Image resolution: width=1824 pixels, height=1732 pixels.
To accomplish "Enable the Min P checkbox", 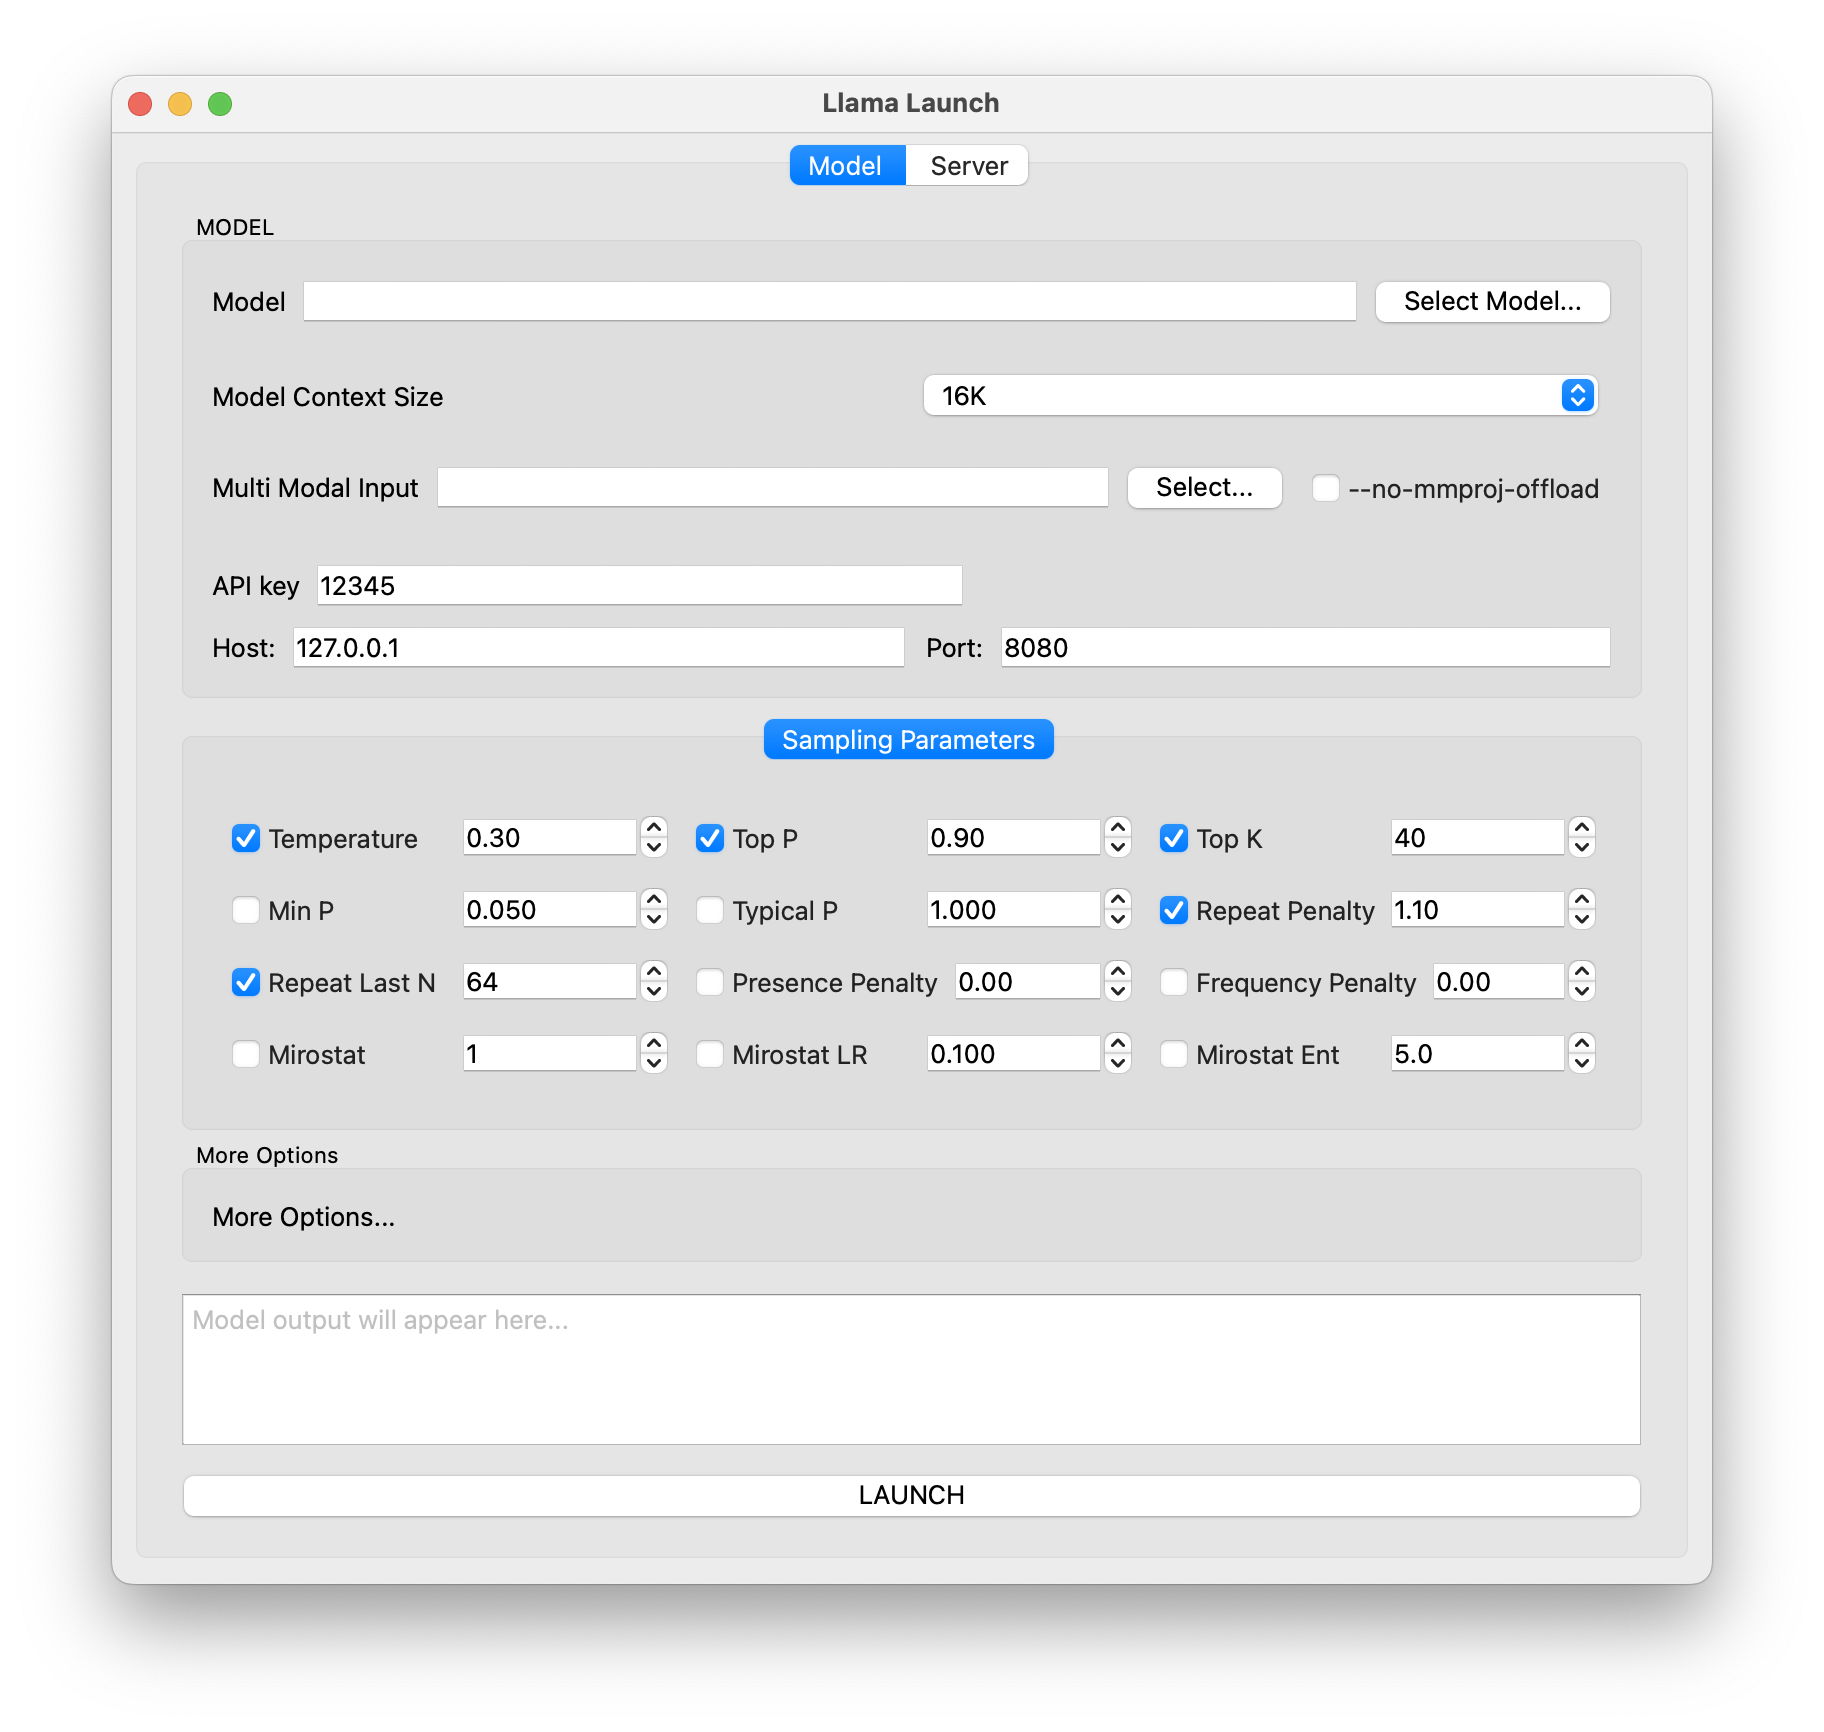I will [x=246, y=910].
